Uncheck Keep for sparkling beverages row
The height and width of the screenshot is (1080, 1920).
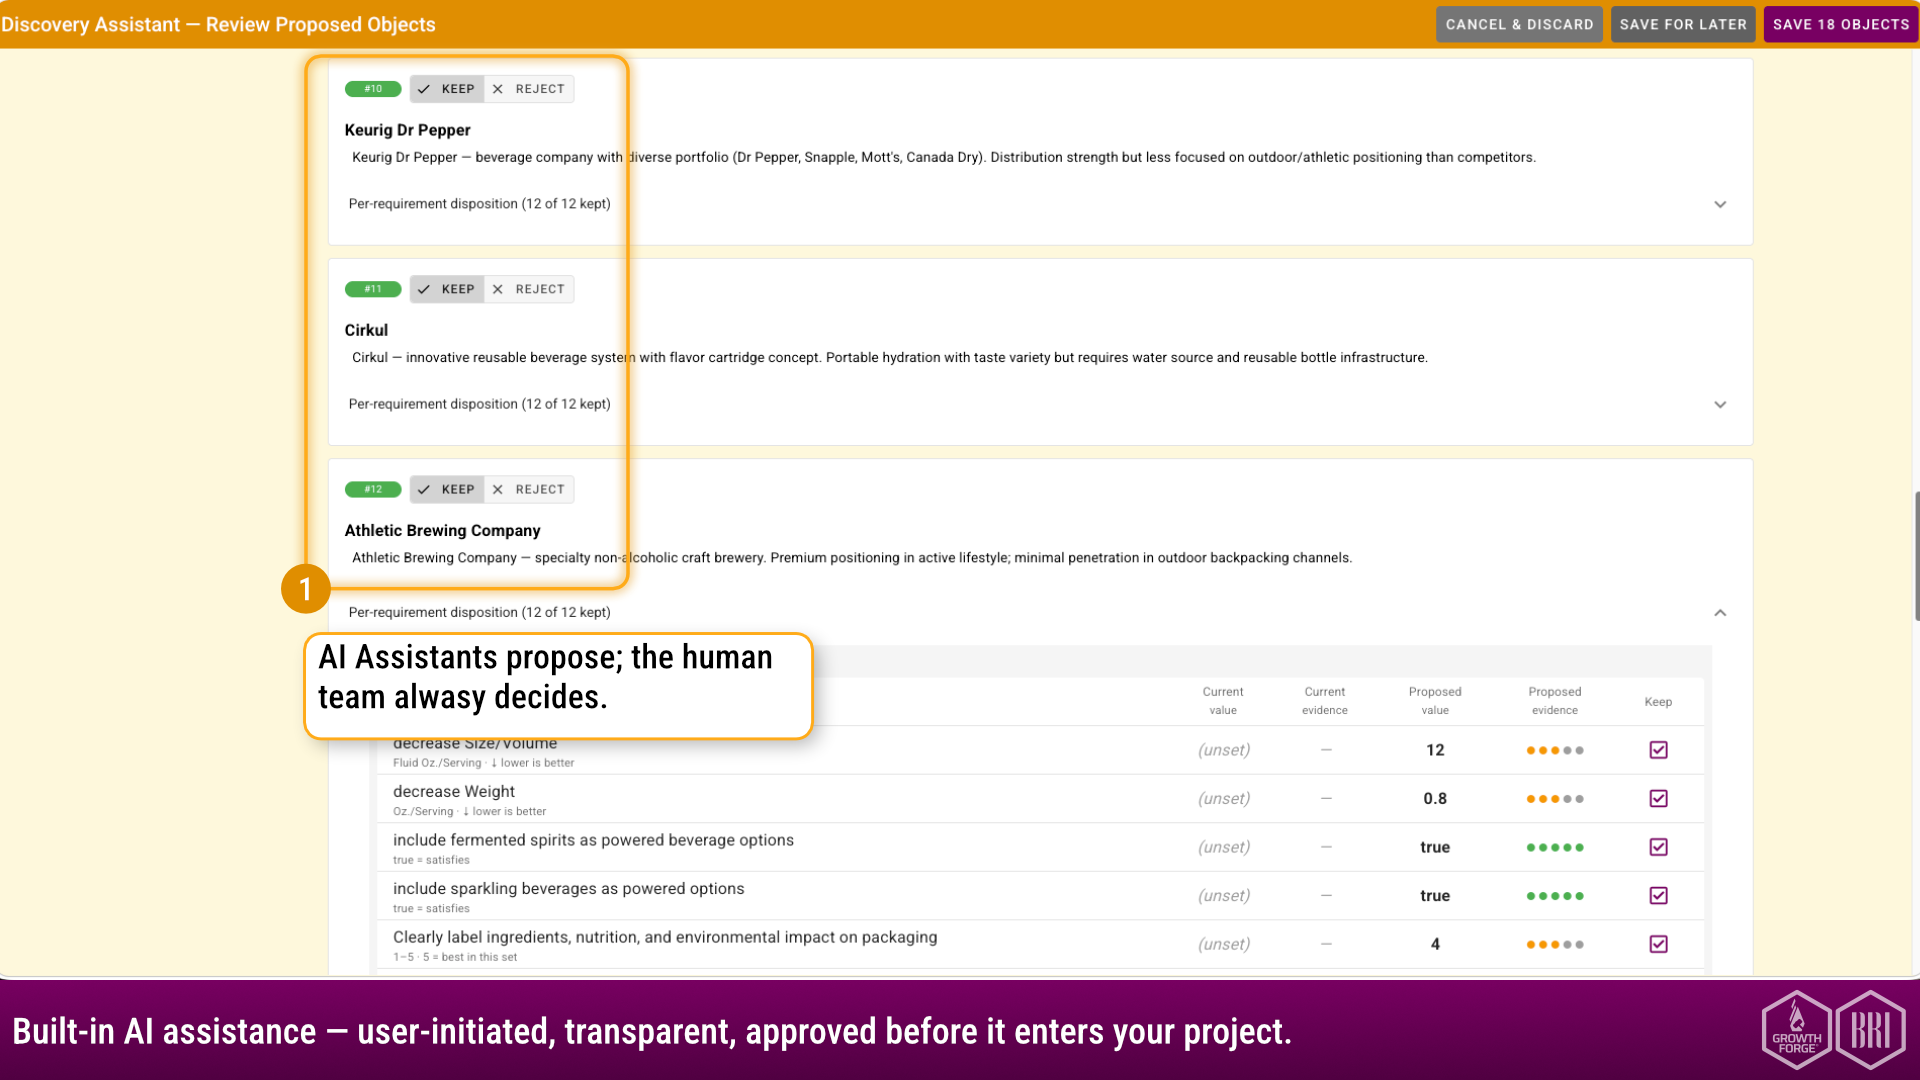point(1658,895)
